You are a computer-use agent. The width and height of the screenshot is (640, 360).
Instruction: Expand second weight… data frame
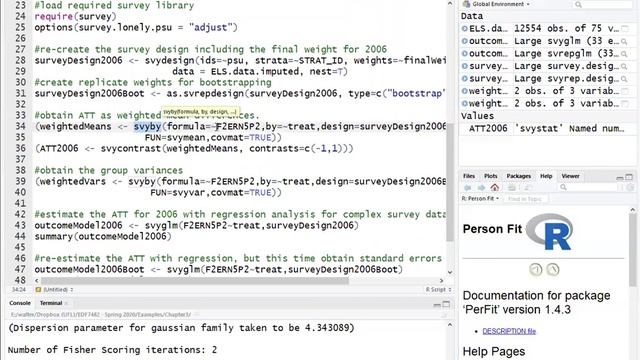click(464, 104)
